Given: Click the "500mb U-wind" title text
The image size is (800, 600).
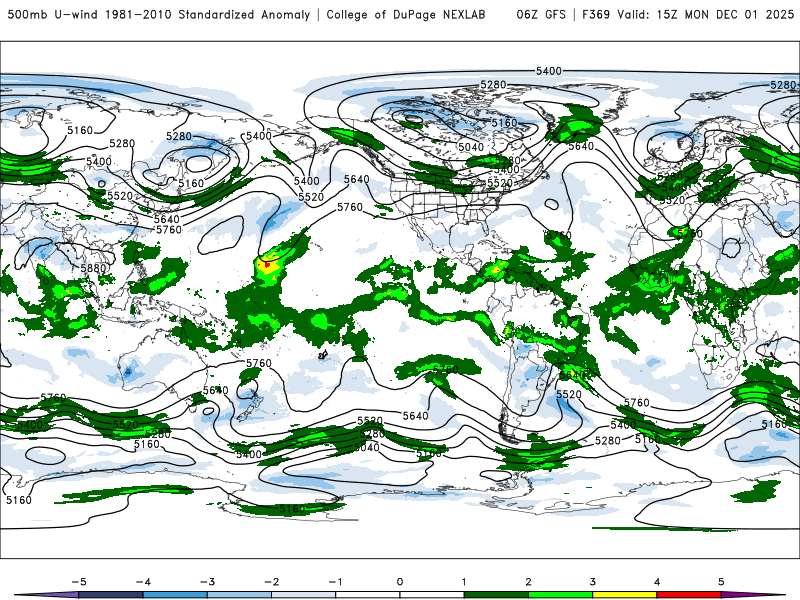Looking at the screenshot, I should [53, 14].
